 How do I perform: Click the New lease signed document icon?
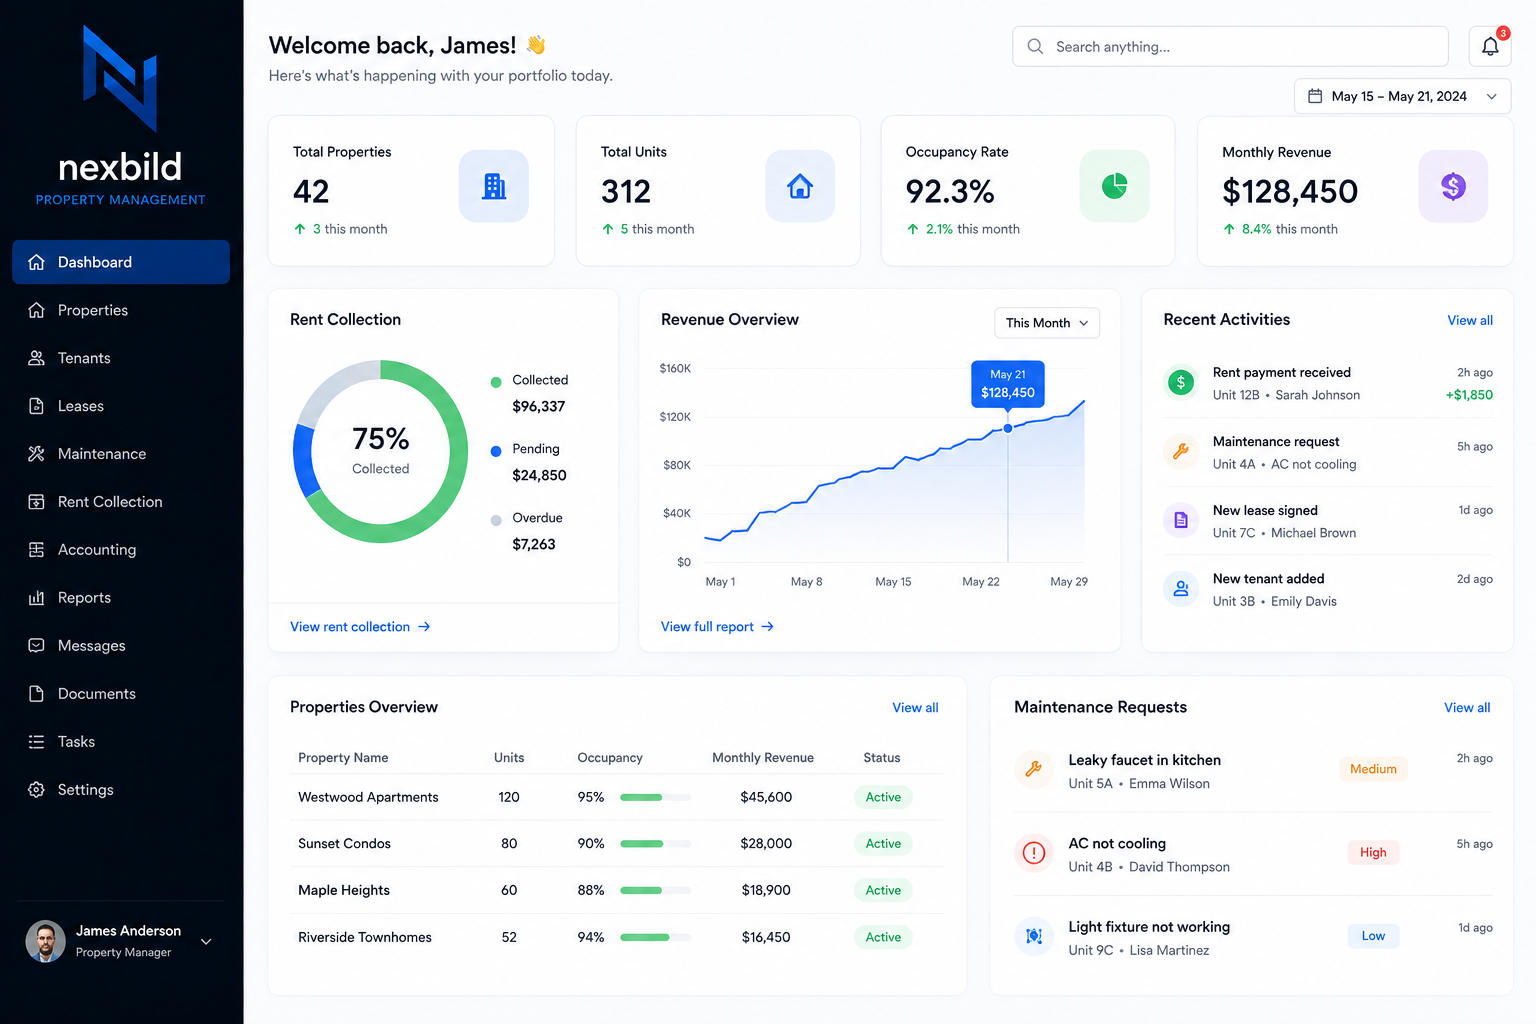click(1181, 520)
